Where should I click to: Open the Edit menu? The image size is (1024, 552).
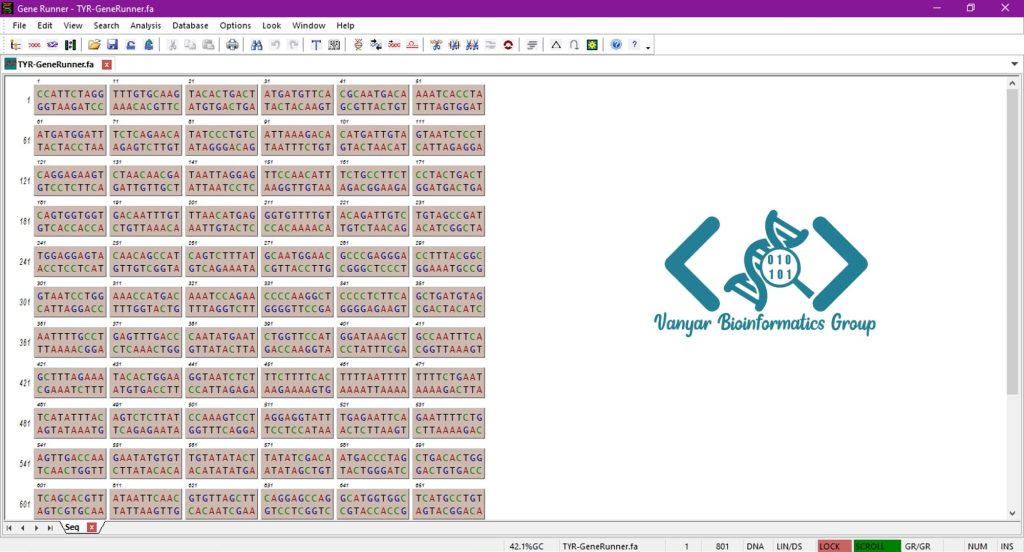click(44, 25)
